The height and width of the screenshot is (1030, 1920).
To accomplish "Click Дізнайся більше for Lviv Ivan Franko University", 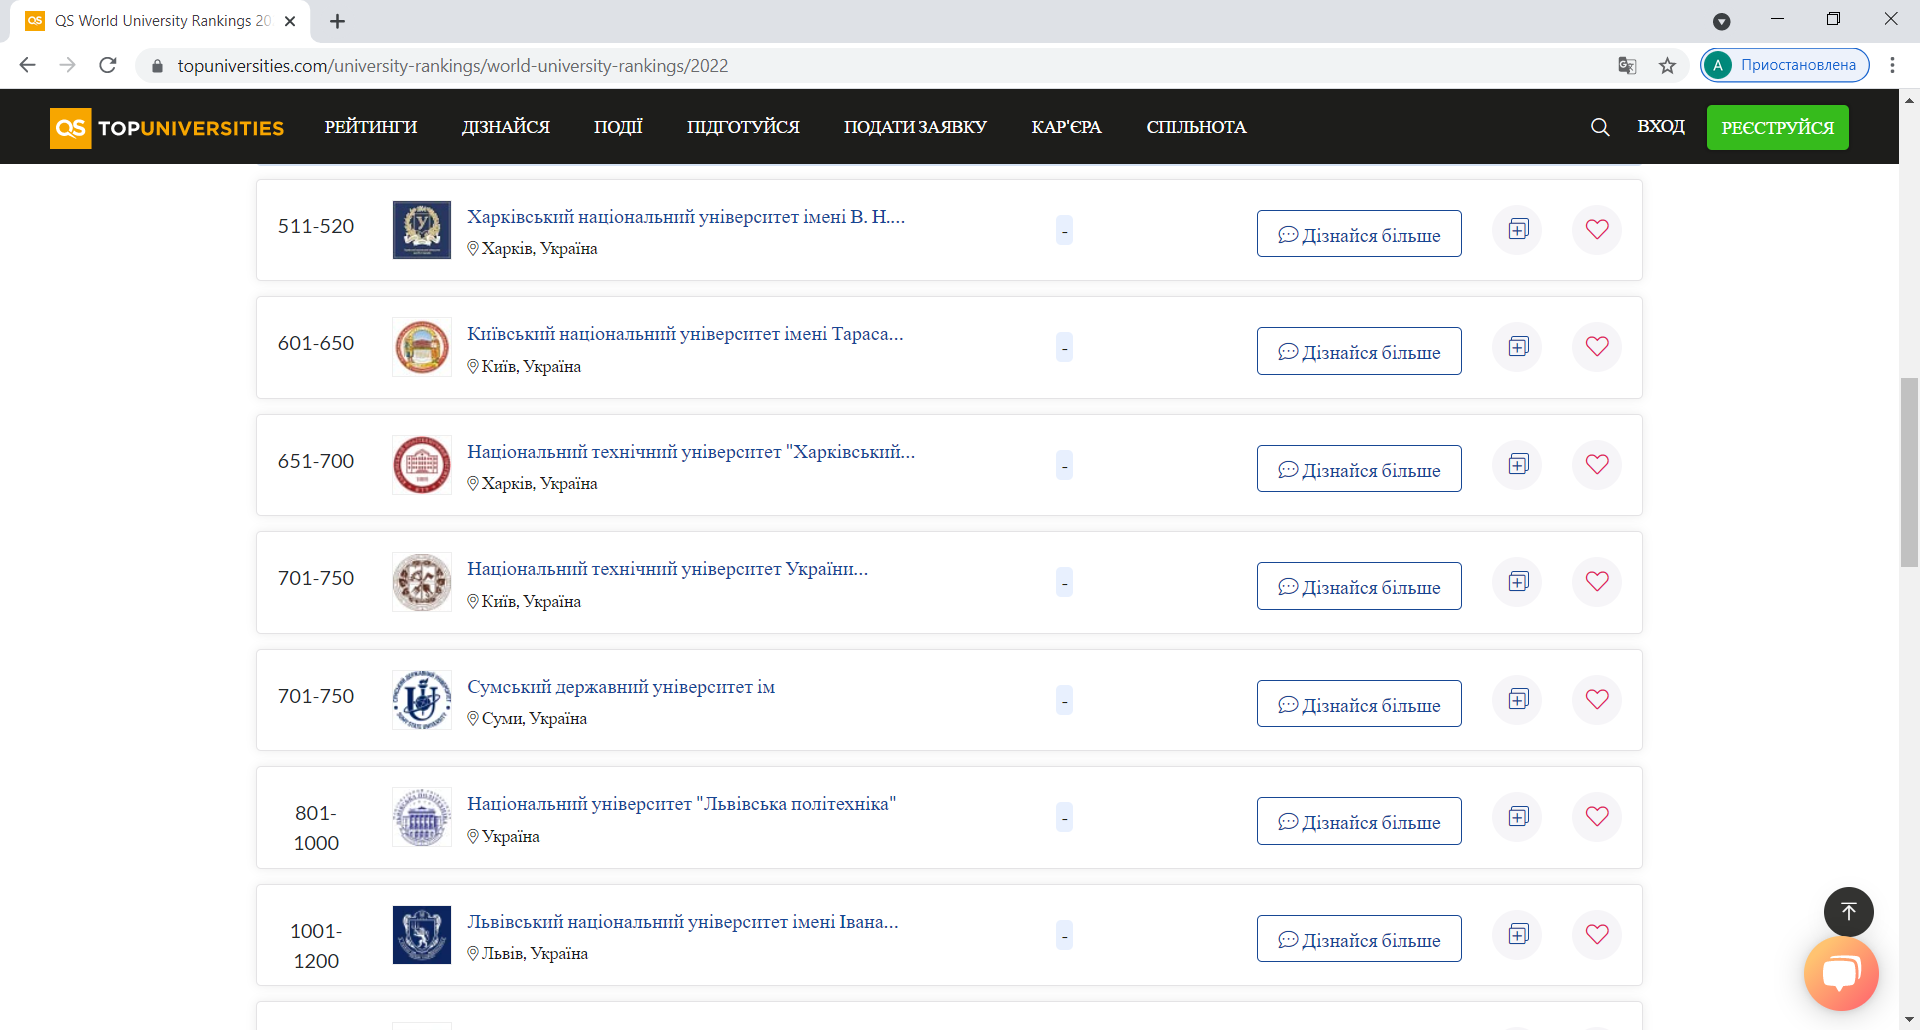I will [1359, 939].
